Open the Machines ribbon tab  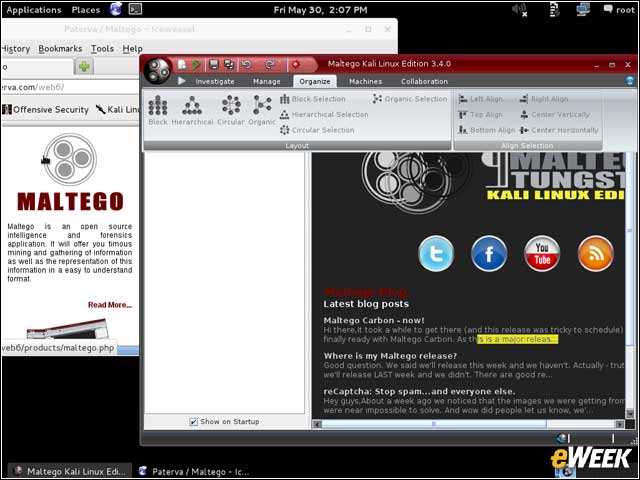coord(365,81)
